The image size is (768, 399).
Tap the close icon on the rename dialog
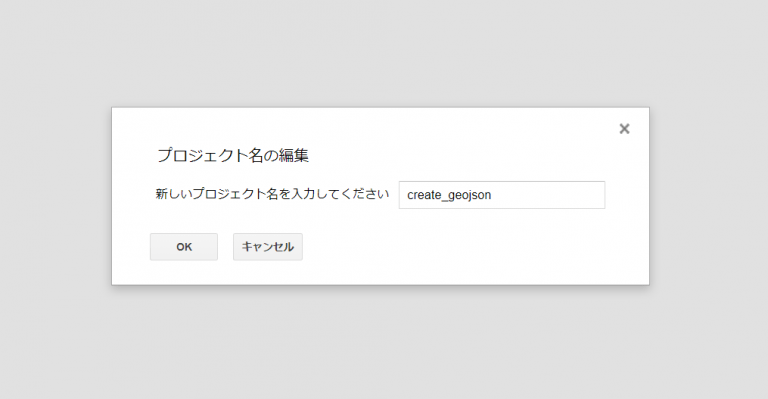624,129
